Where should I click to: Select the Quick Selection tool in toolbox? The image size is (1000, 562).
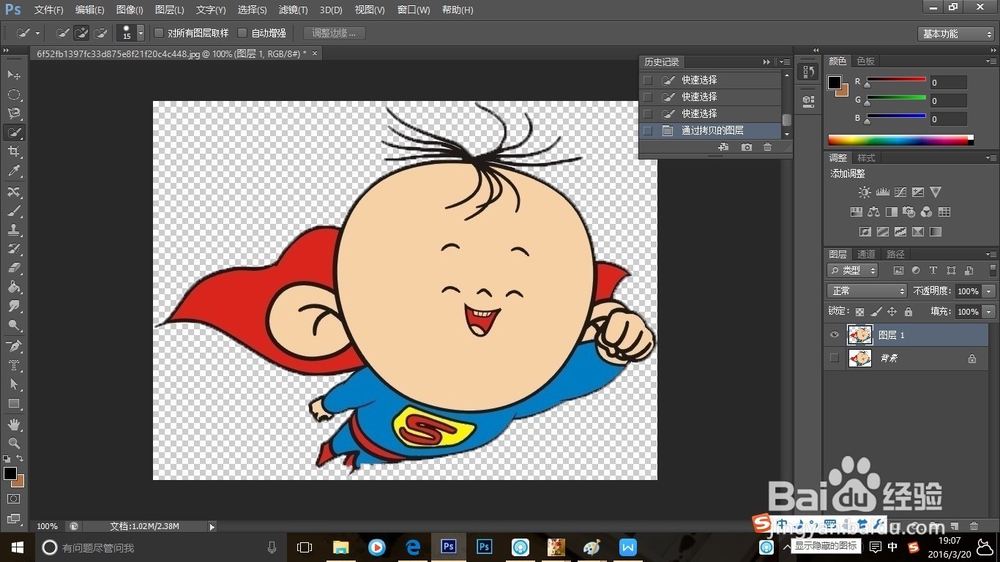[13, 133]
